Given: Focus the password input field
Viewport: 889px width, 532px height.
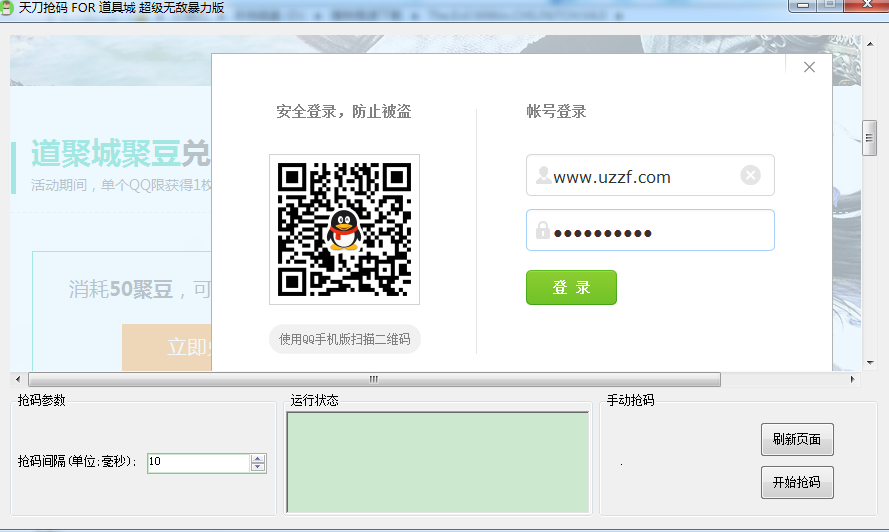Looking at the screenshot, I should 650,230.
